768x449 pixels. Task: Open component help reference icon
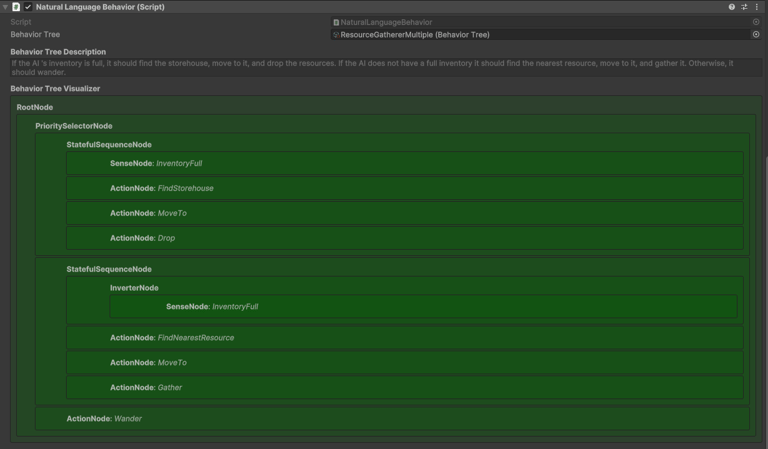tap(731, 7)
